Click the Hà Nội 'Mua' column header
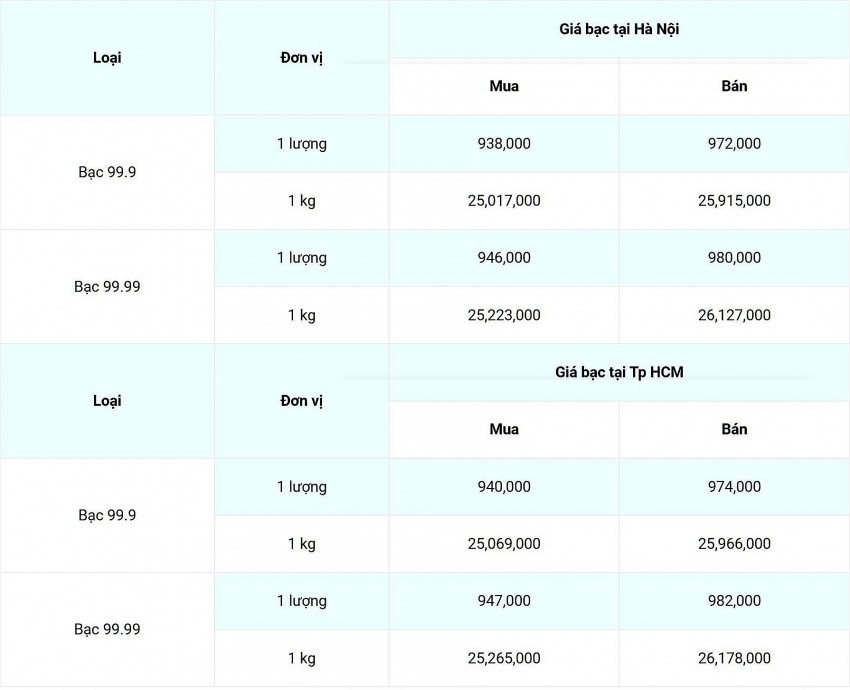This screenshot has width=850, height=690. pos(504,86)
